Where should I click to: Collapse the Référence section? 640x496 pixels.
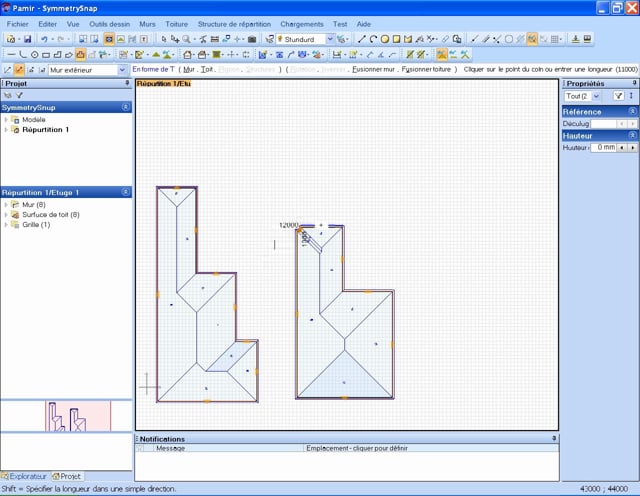click(x=632, y=111)
